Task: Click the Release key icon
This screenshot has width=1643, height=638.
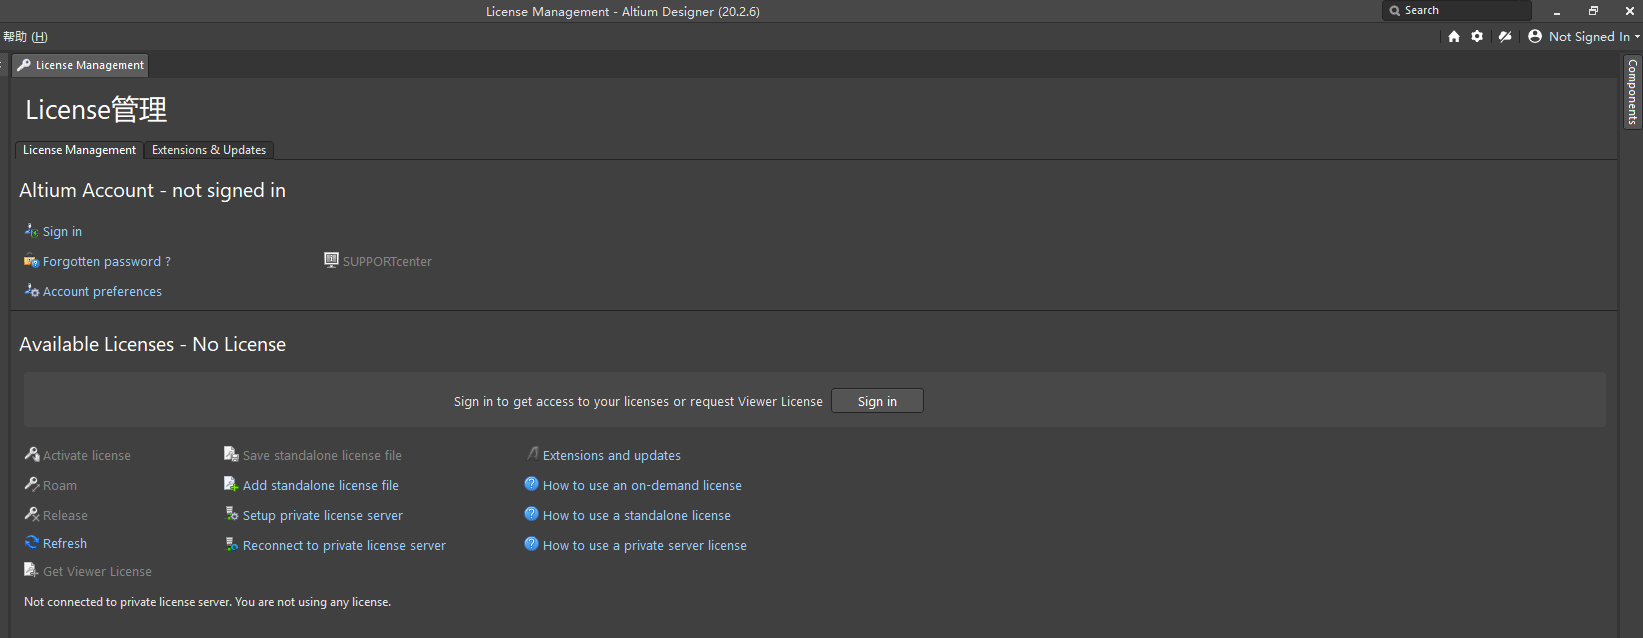Action: pyautogui.click(x=32, y=514)
